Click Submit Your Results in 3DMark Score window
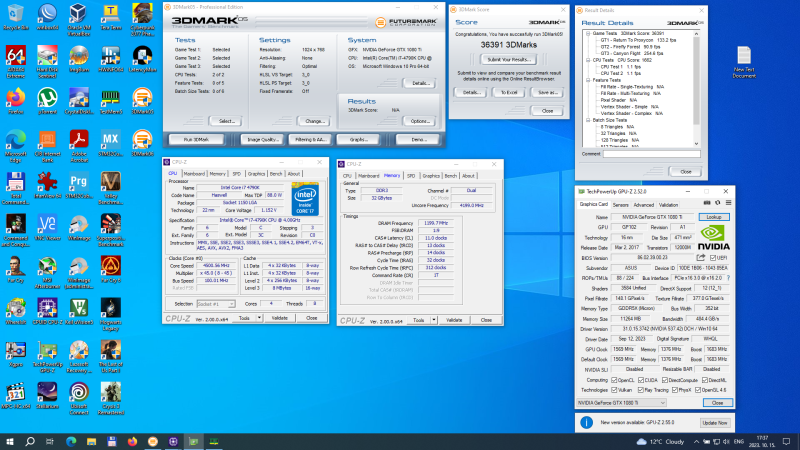 [509, 60]
